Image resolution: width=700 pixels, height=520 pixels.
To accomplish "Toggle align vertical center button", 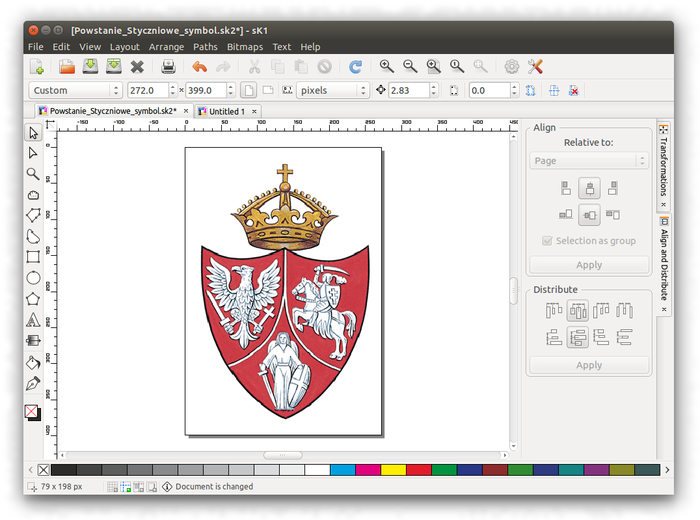I will tap(589, 213).
